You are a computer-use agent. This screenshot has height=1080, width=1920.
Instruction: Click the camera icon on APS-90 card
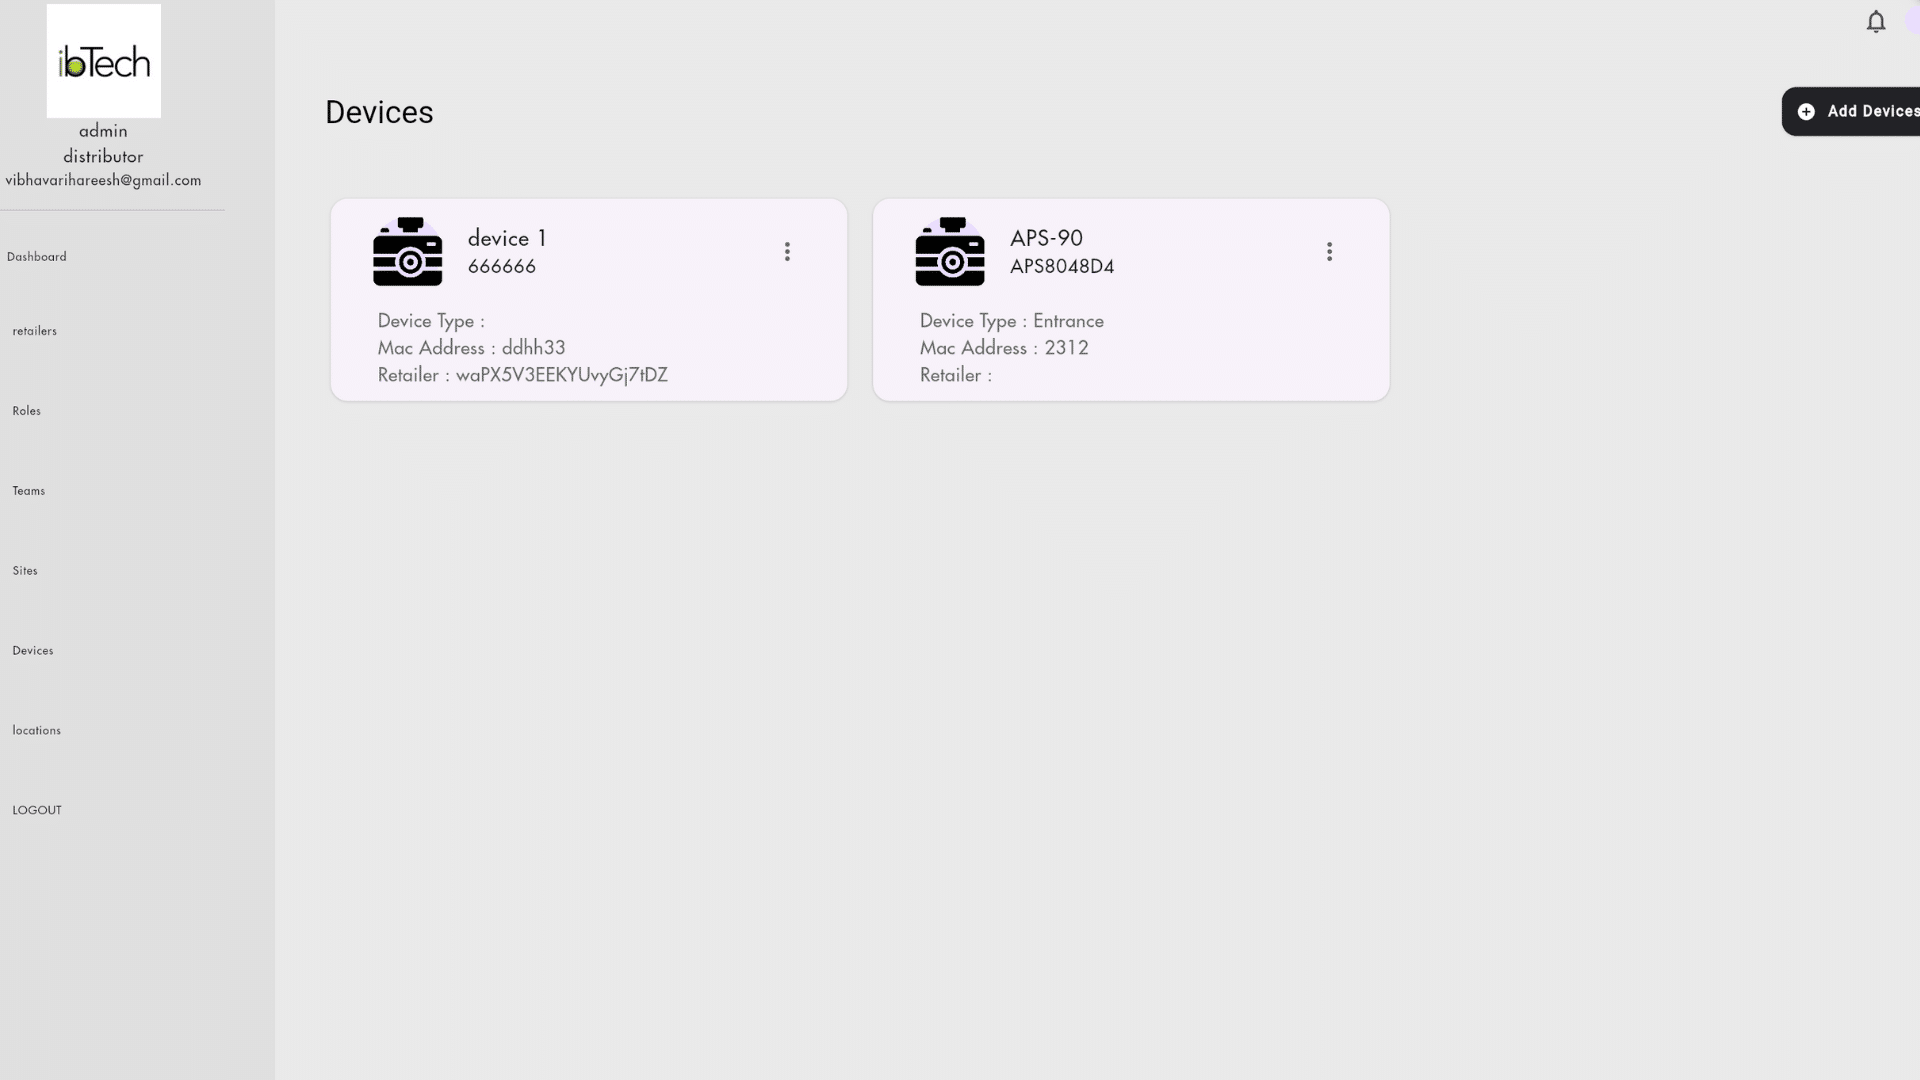point(949,252)
